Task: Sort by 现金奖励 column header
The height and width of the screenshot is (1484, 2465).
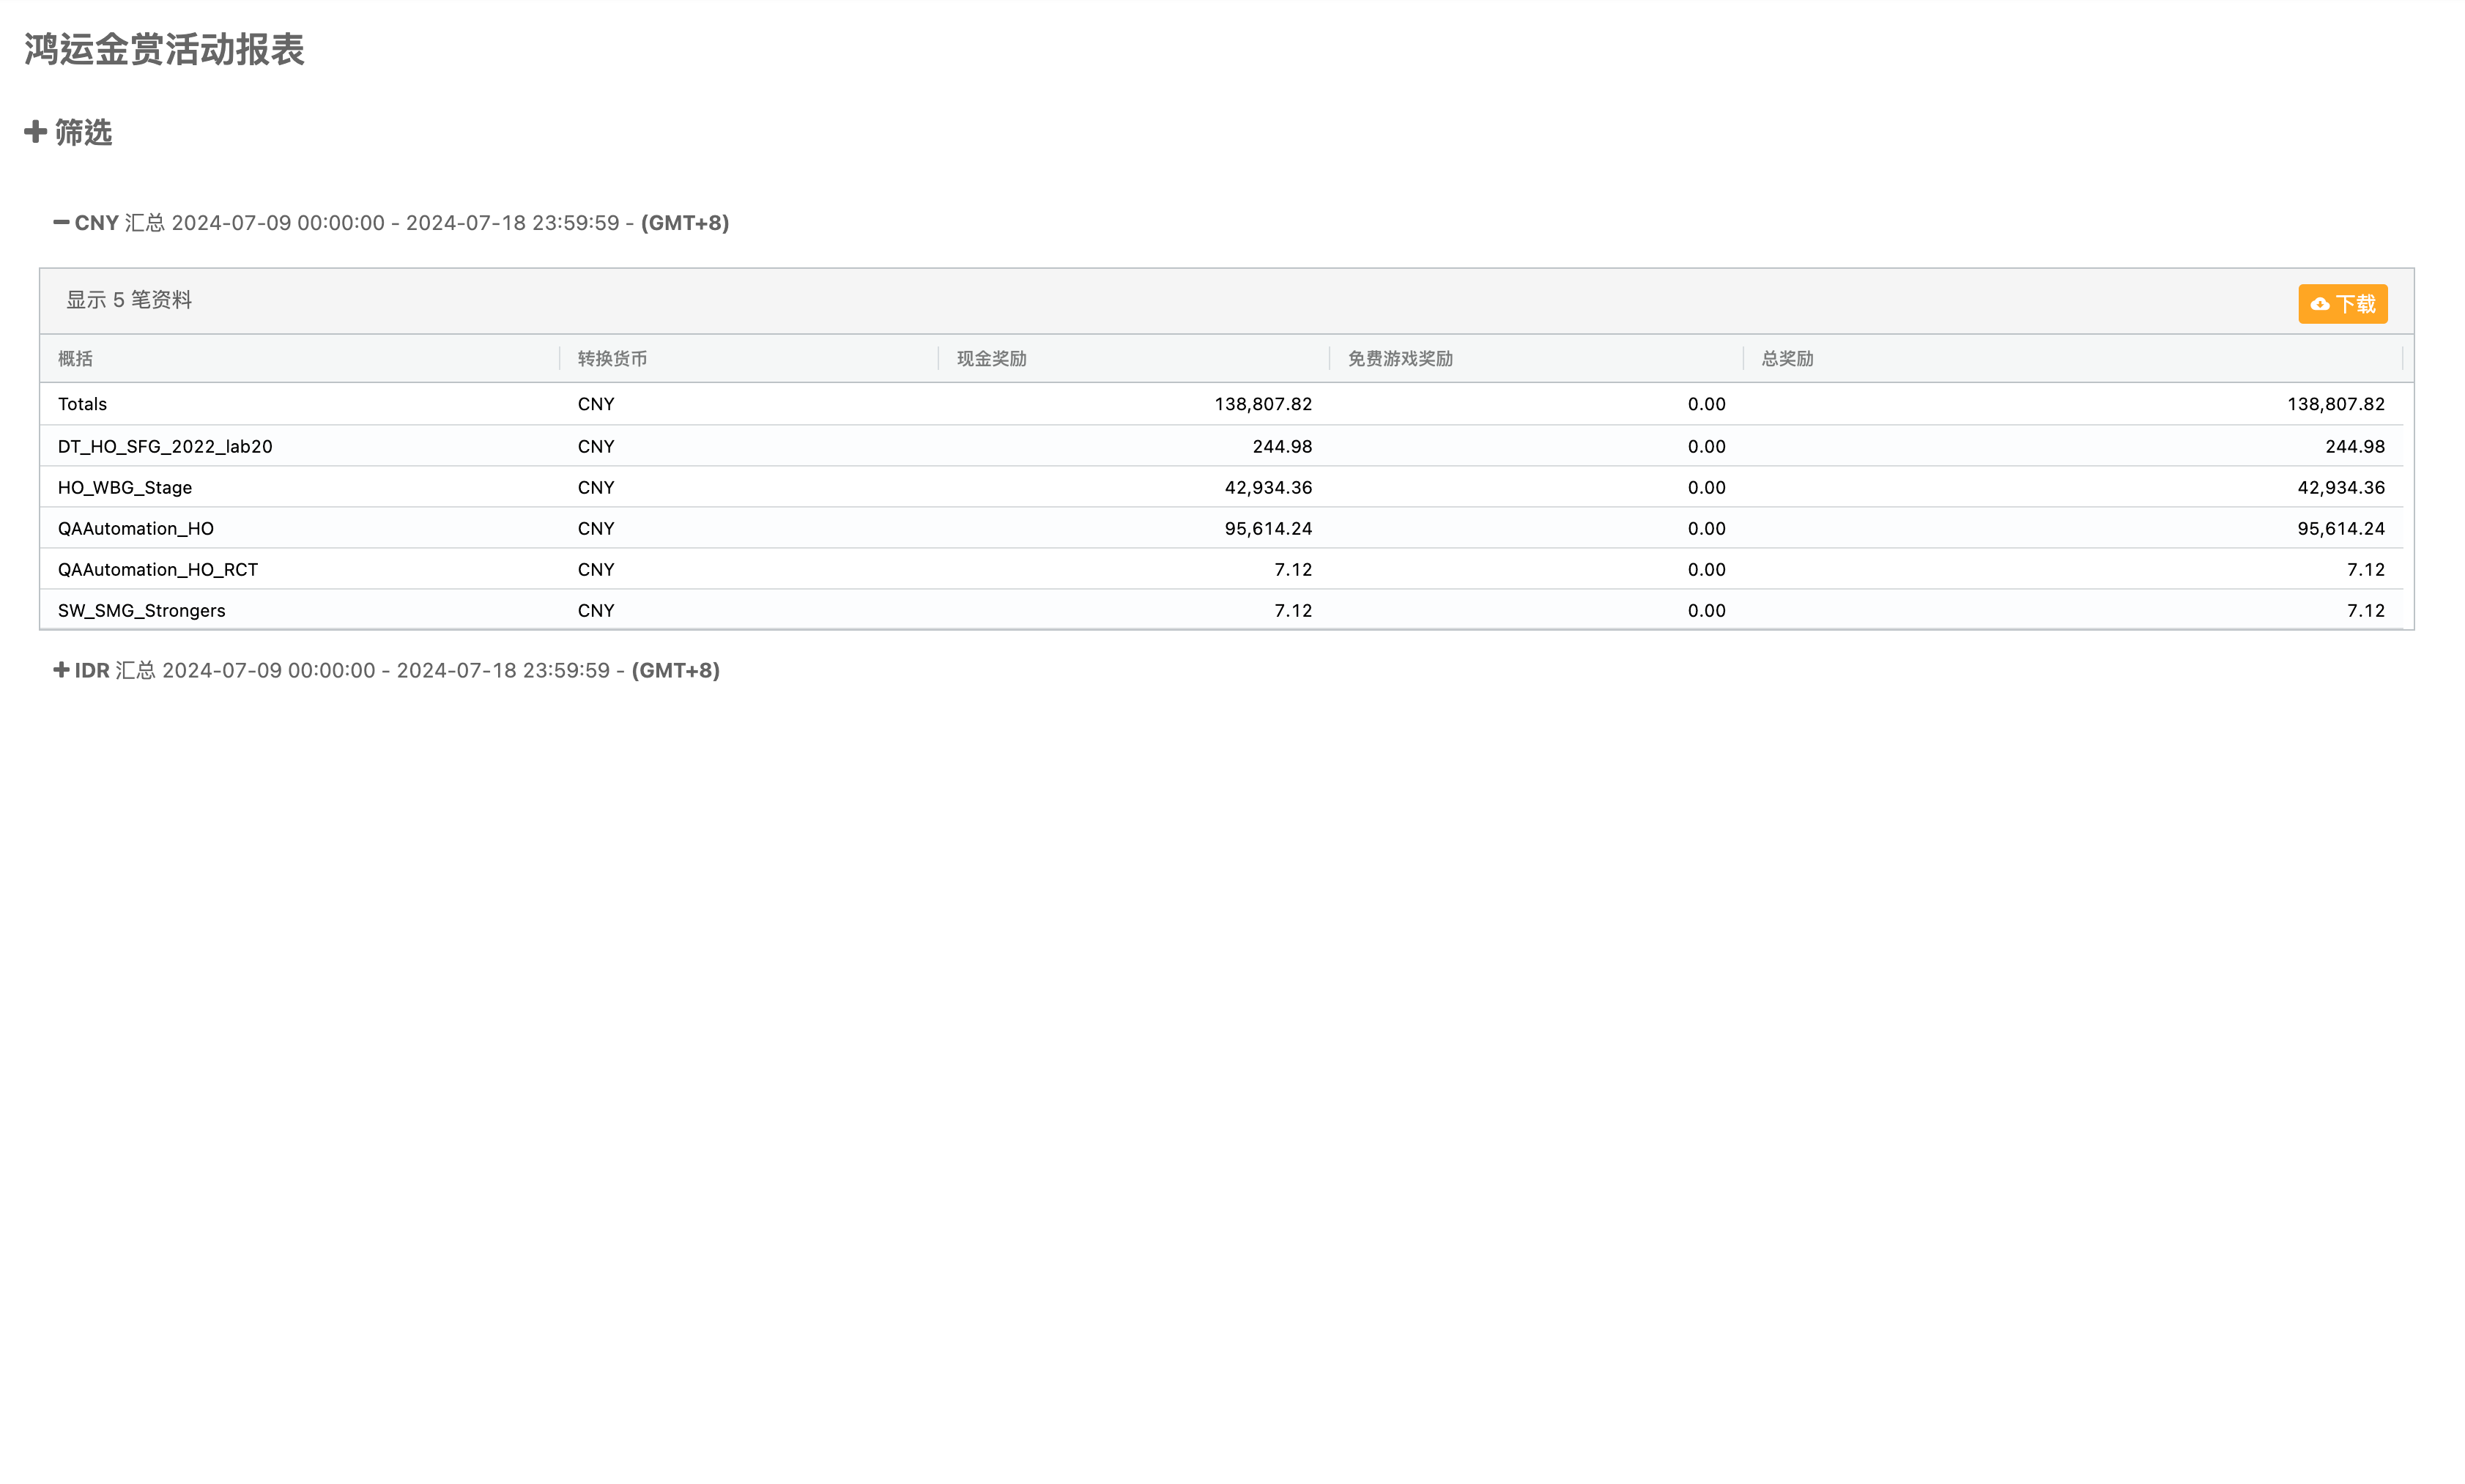Action: coord(991,359)
